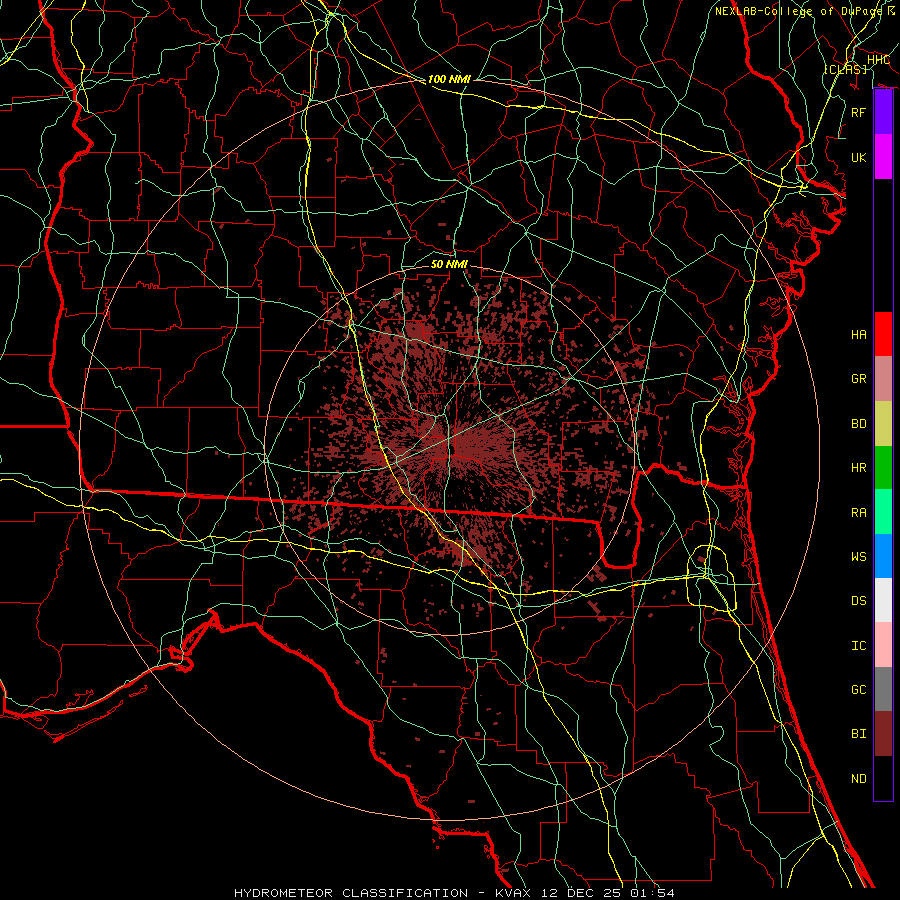Select the 'BD' legend label

(859, 424)
